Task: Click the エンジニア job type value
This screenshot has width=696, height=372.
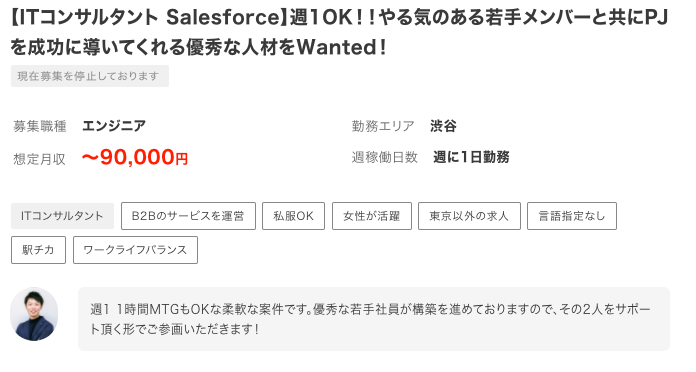Action: click(114, 126)
